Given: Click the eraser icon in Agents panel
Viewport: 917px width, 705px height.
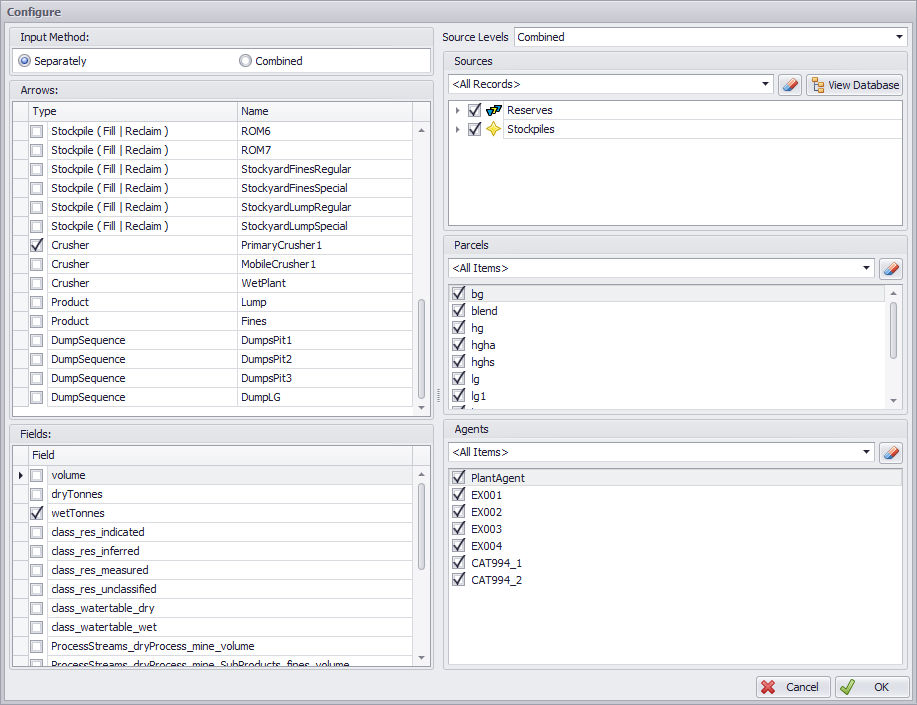Looking at the screenshot, I should click(x=890, y=453).
